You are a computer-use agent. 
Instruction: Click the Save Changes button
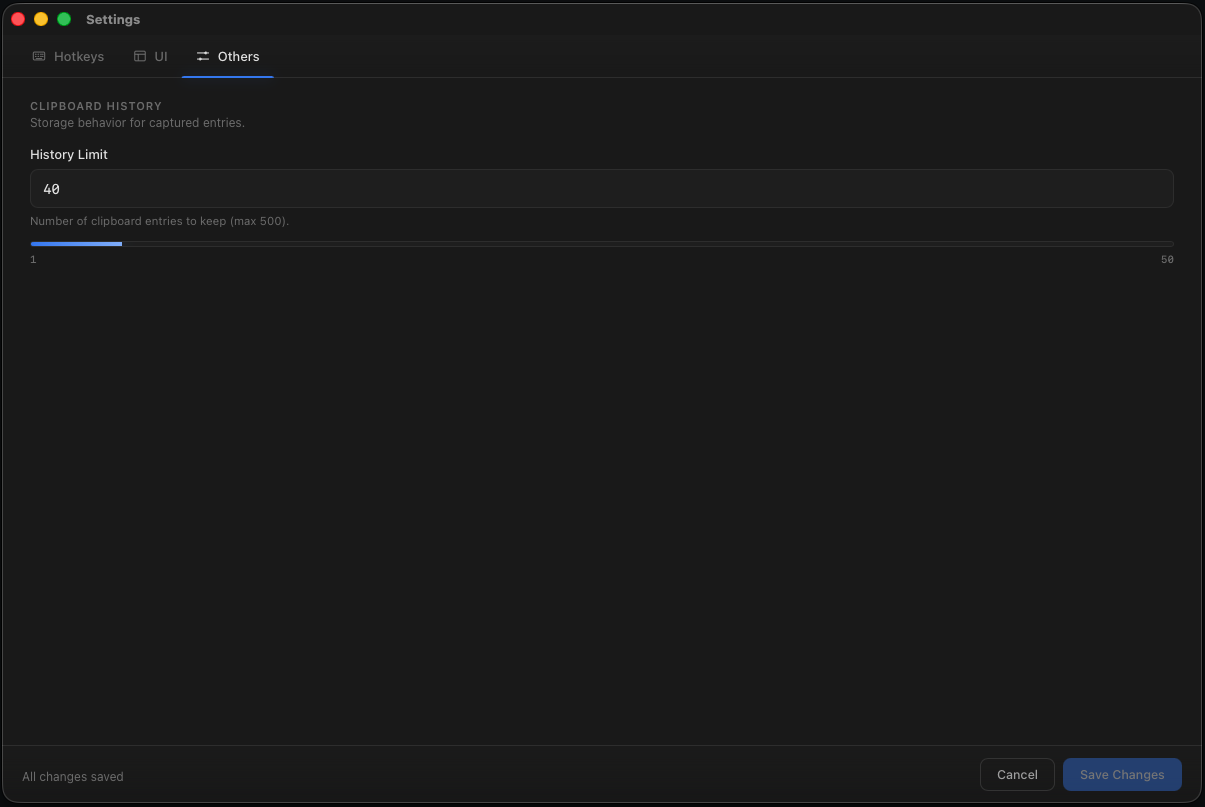pyautogui.click(x=1122, y=775)
